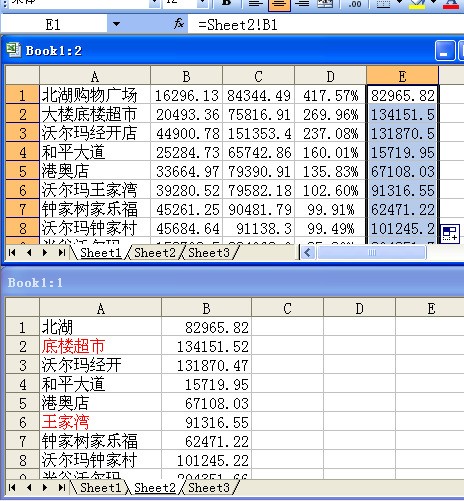Click the horizontal scrollbar thumb in Book1:2
Image resolution: width=464 pixels, height=501 pixels.
[372, 253]
